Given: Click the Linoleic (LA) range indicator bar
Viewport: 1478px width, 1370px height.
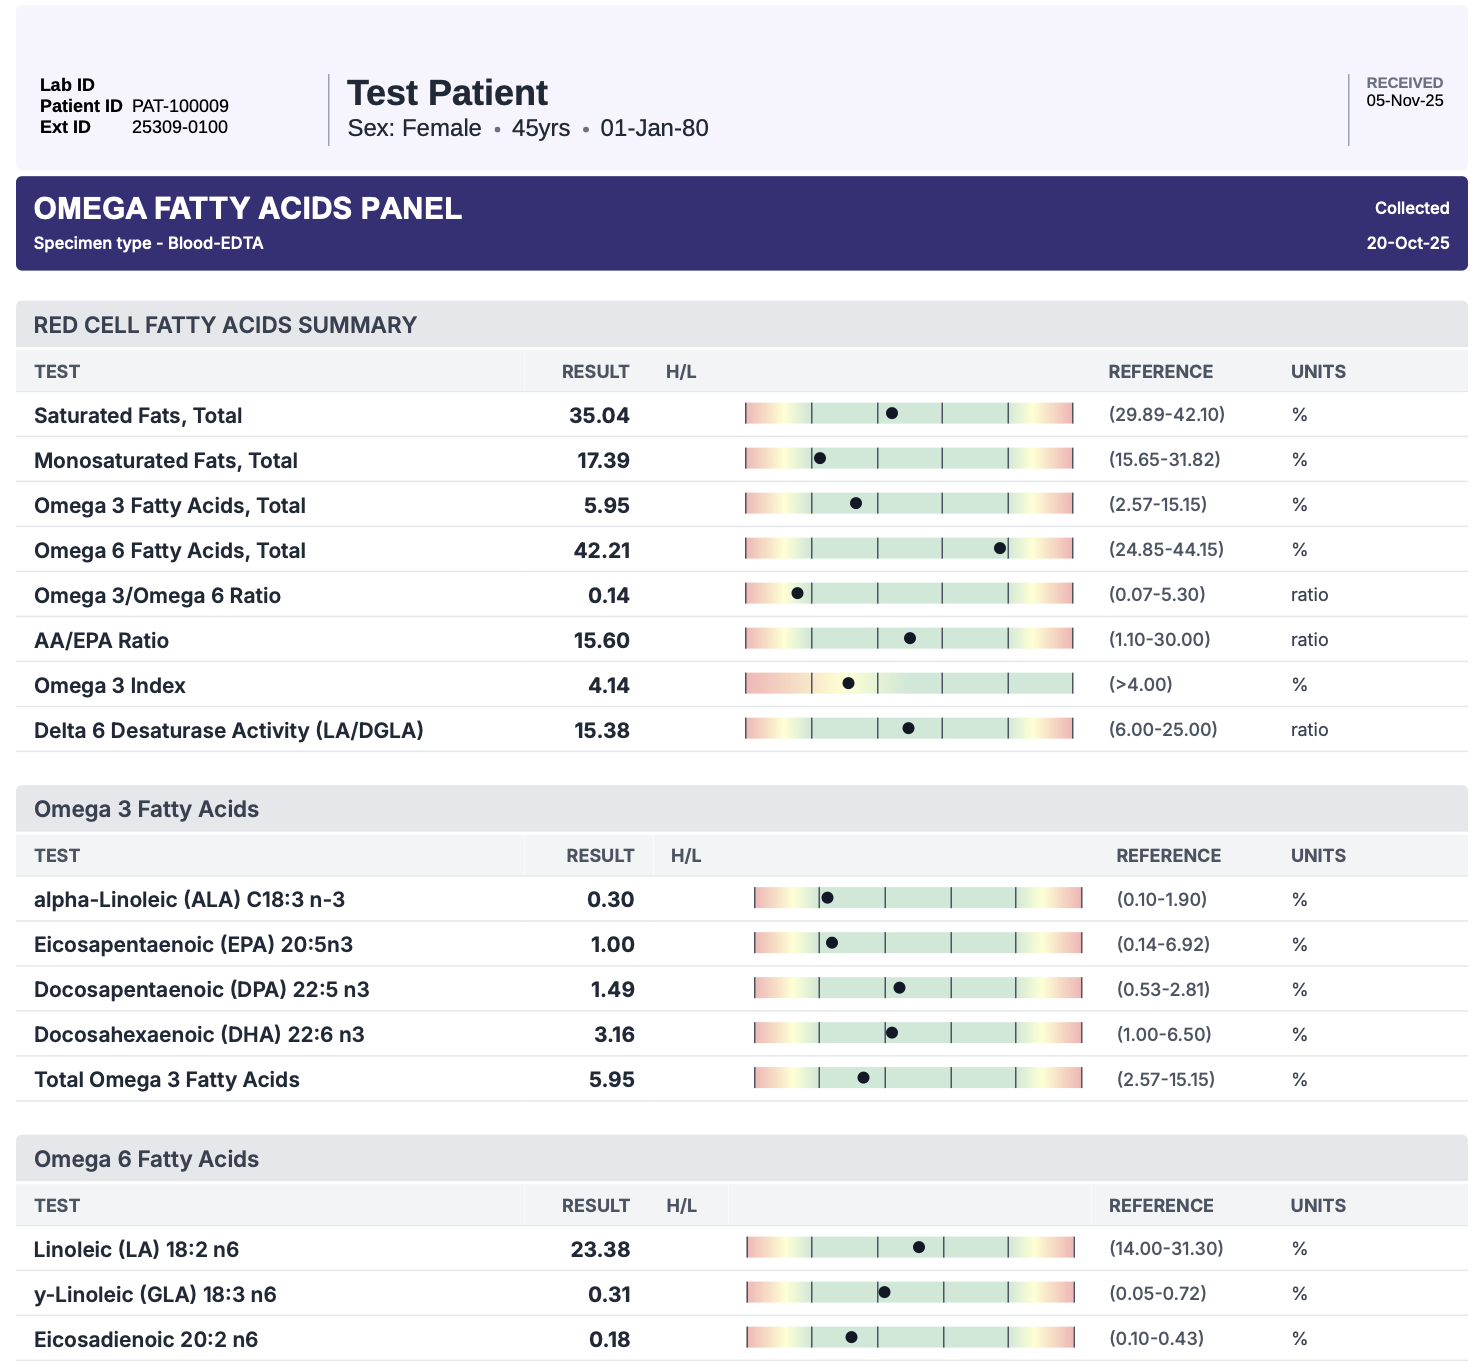Looking at the screenshot, I should pyautogui.click(x=910, y=1247).
